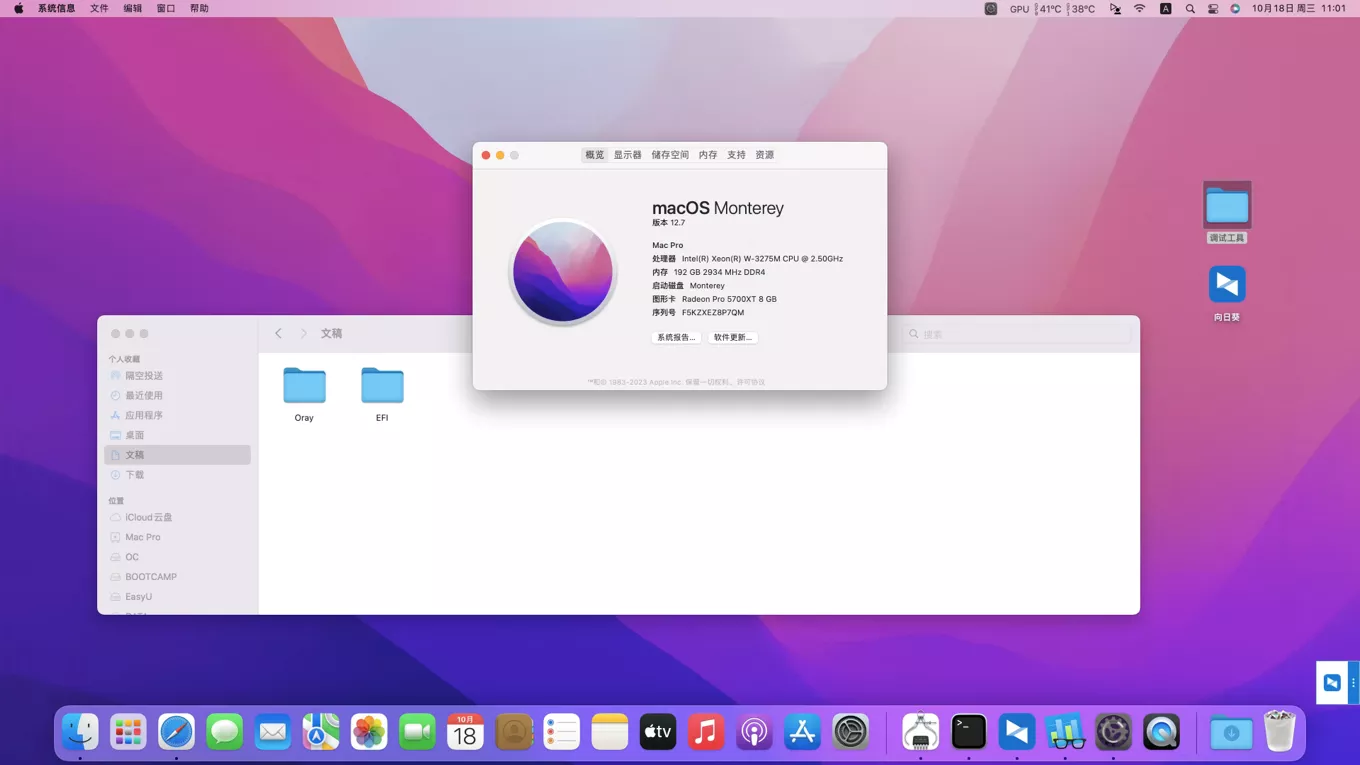
Task: Click the Finder search field
Action: (x=1015, y=334)
